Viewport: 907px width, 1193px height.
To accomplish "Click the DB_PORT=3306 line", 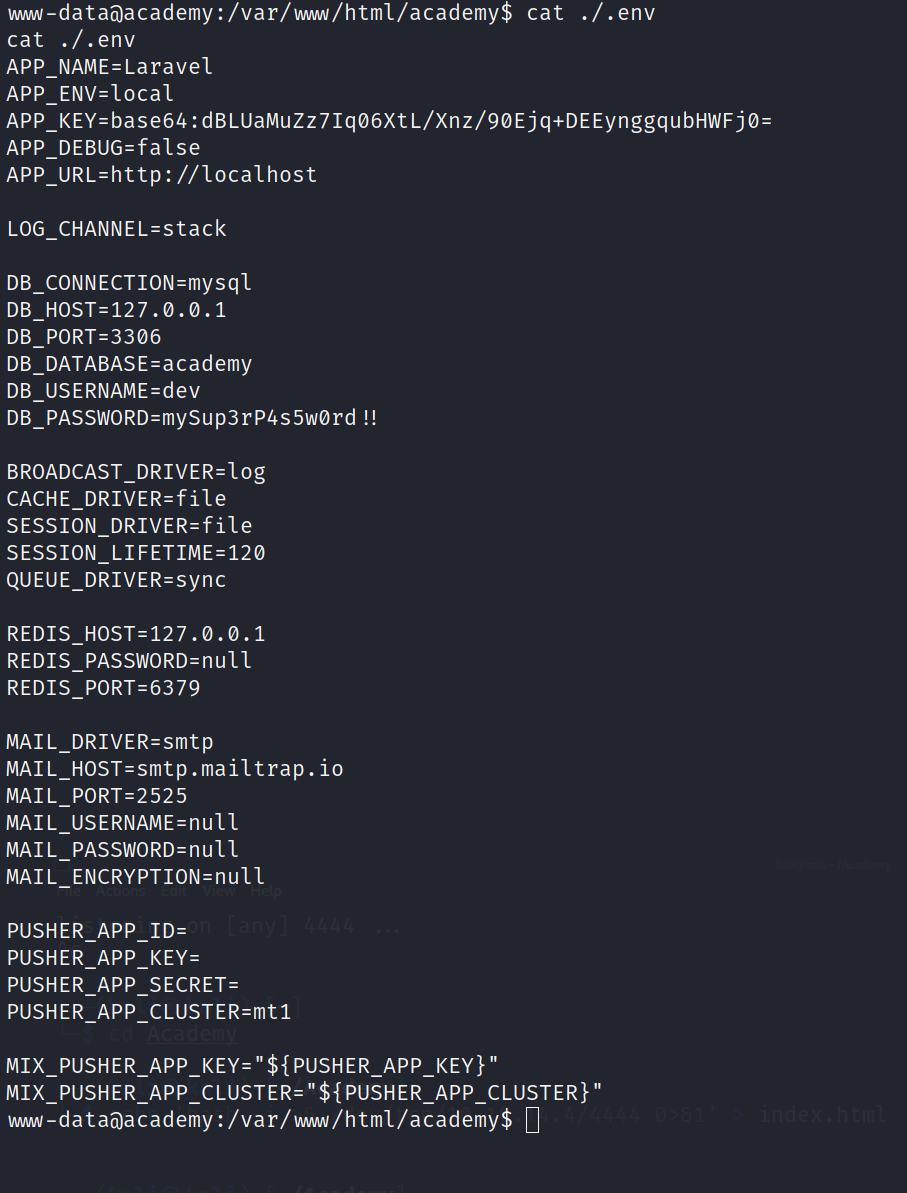I will (84, 337).
